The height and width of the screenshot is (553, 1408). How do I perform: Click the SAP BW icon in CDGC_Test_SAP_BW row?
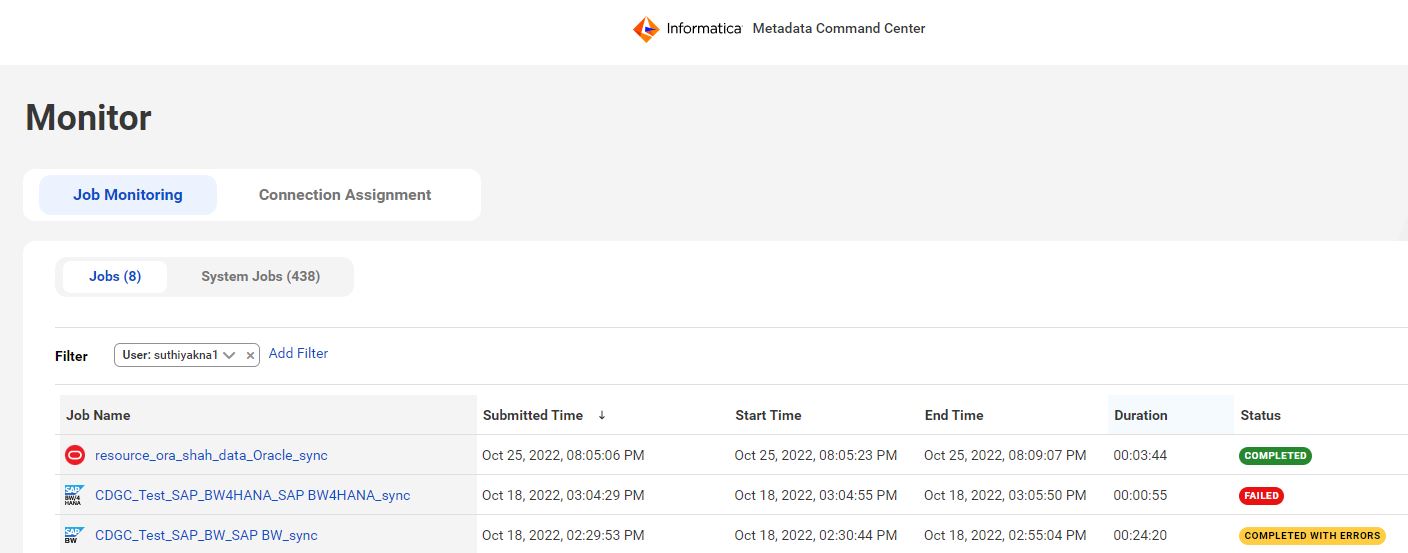pyautogui.click(x=74, y=535)
